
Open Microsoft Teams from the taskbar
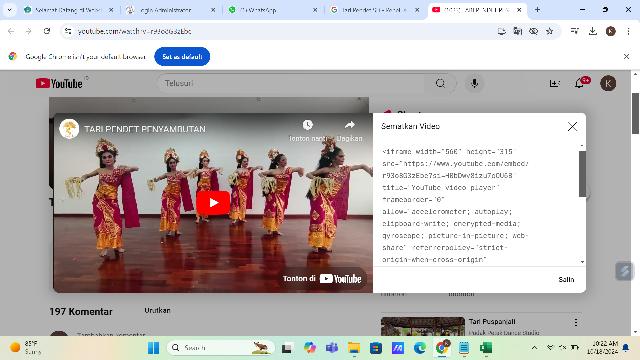332,348
